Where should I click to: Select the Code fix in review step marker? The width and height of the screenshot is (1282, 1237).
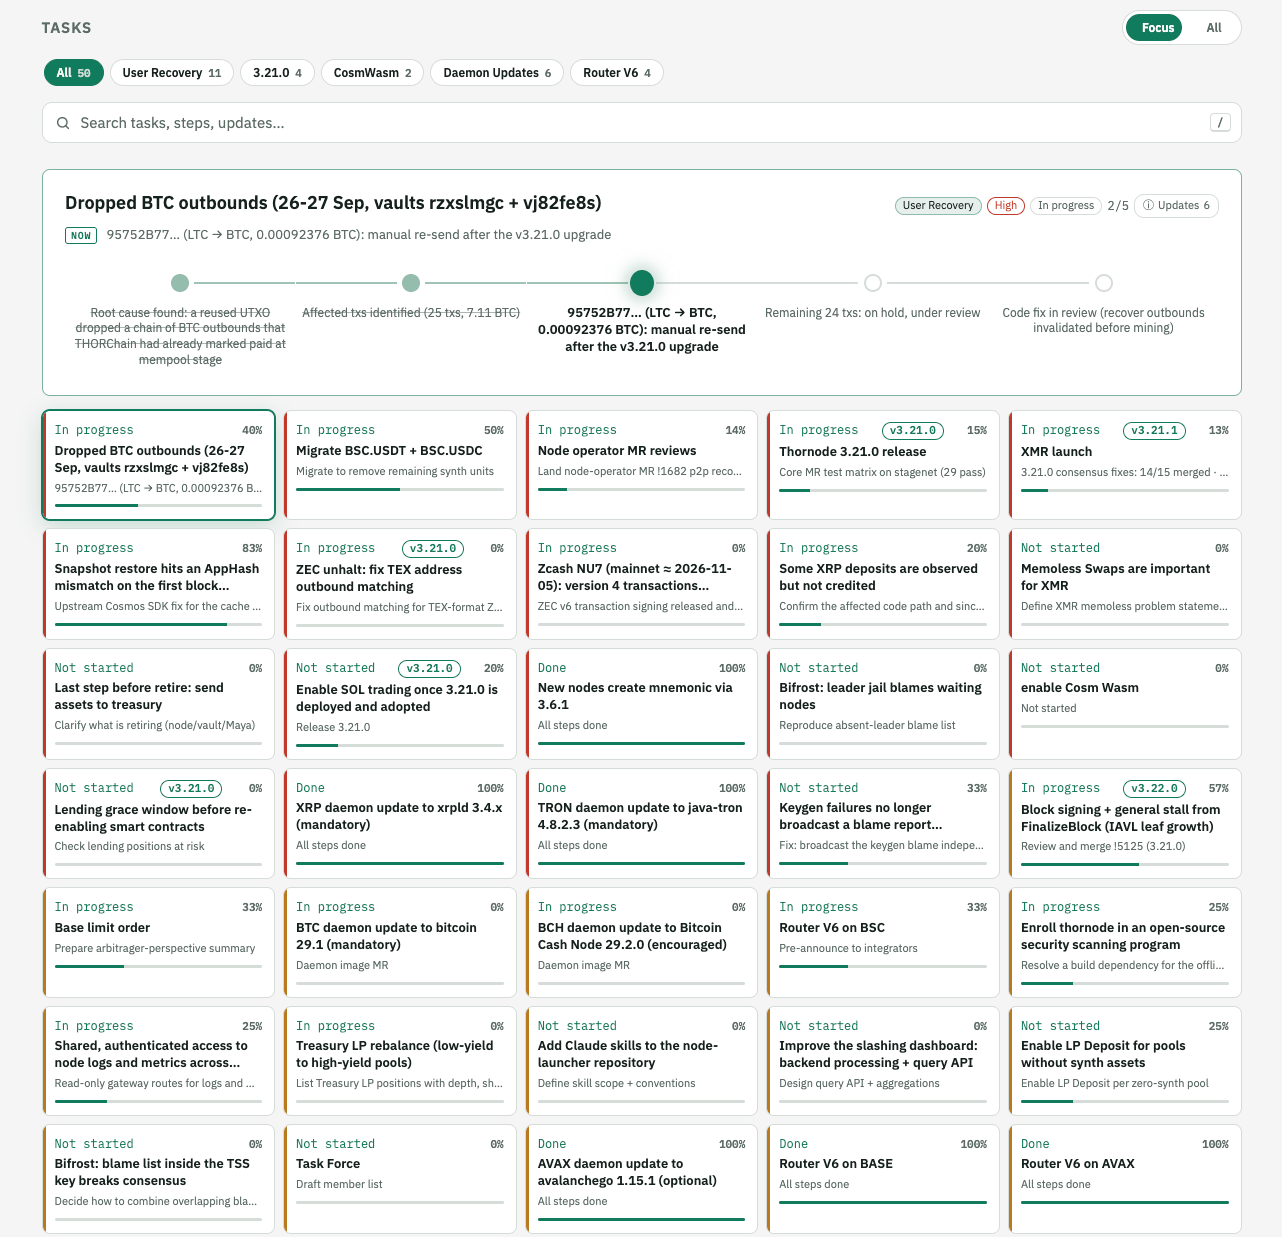(1104, 283)
